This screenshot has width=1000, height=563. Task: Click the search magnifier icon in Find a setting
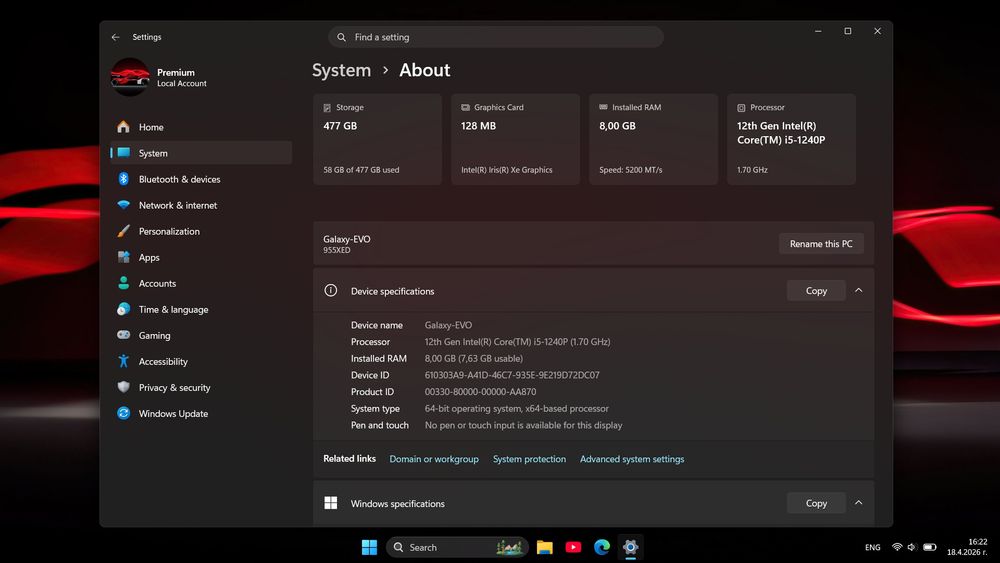342,37
